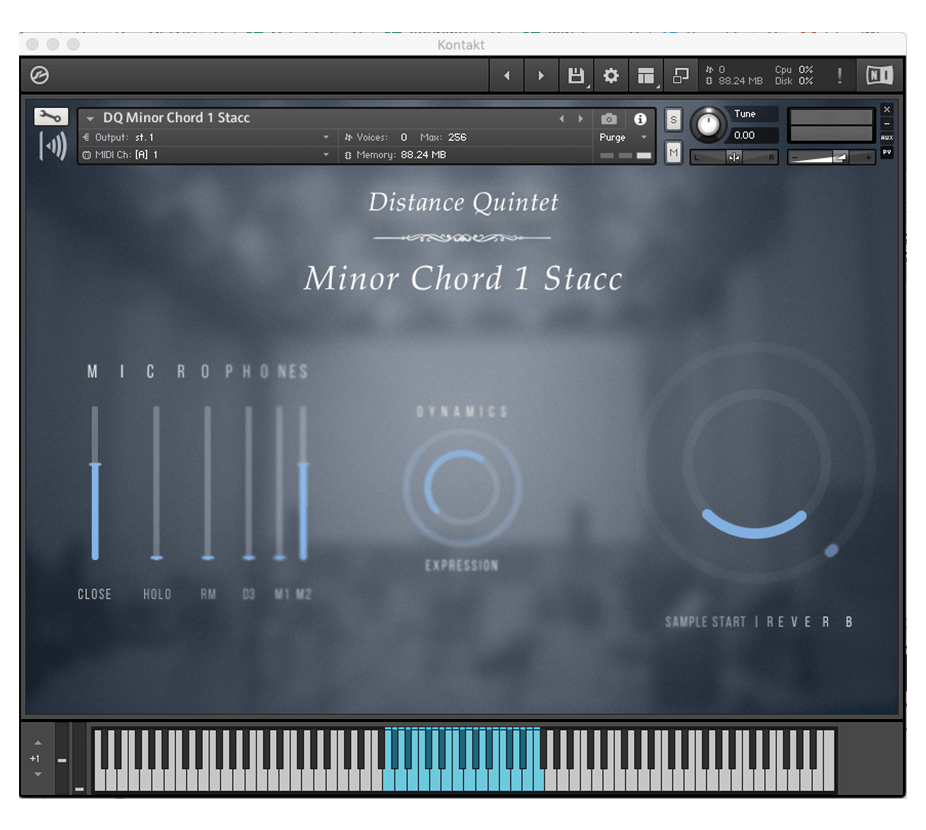This screenshot has height=830, width=926.
Task: Open the workspace layout panel menu
Action: pos(645,76)
